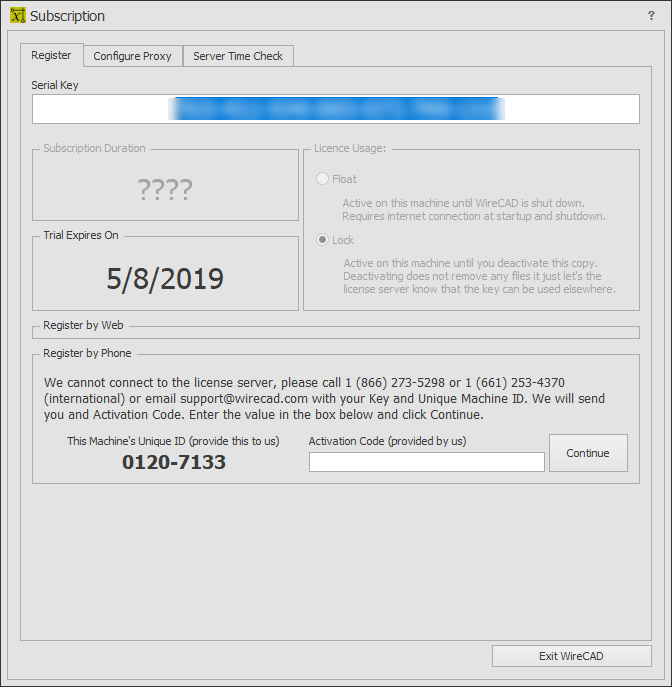Click the This Machine's Unique ID label
The height and width of the screenshot is (687, 672).
pyautogui.click(x=173, y=441)
